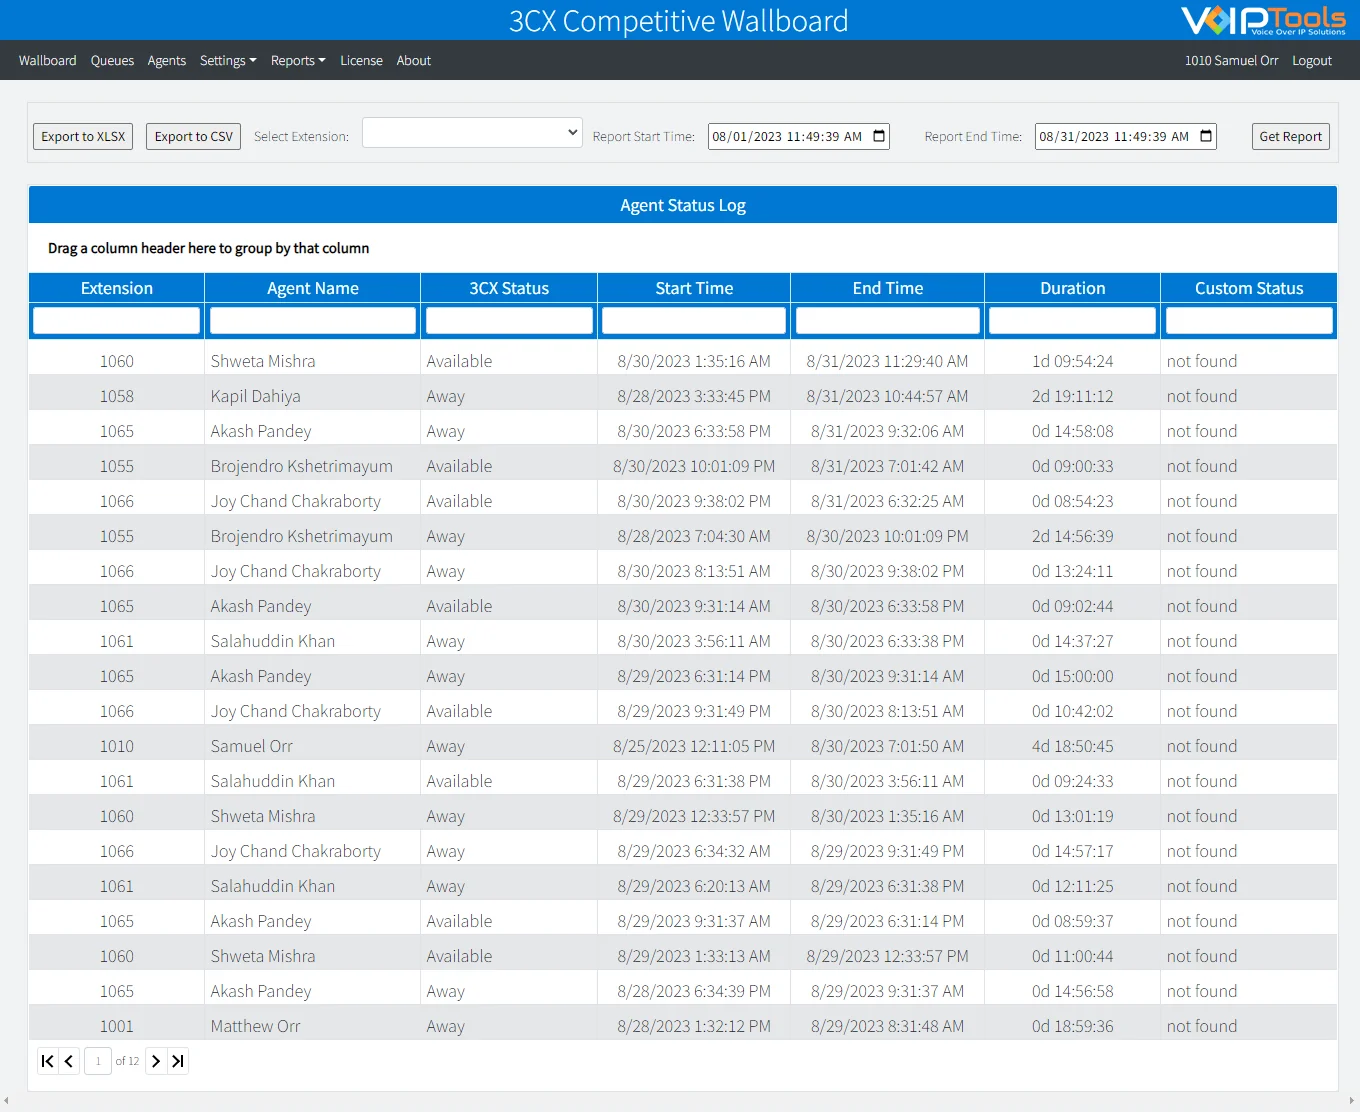Go to the previous page arrow
Screen dimensions: 1360x1112
coord(69,1061)
